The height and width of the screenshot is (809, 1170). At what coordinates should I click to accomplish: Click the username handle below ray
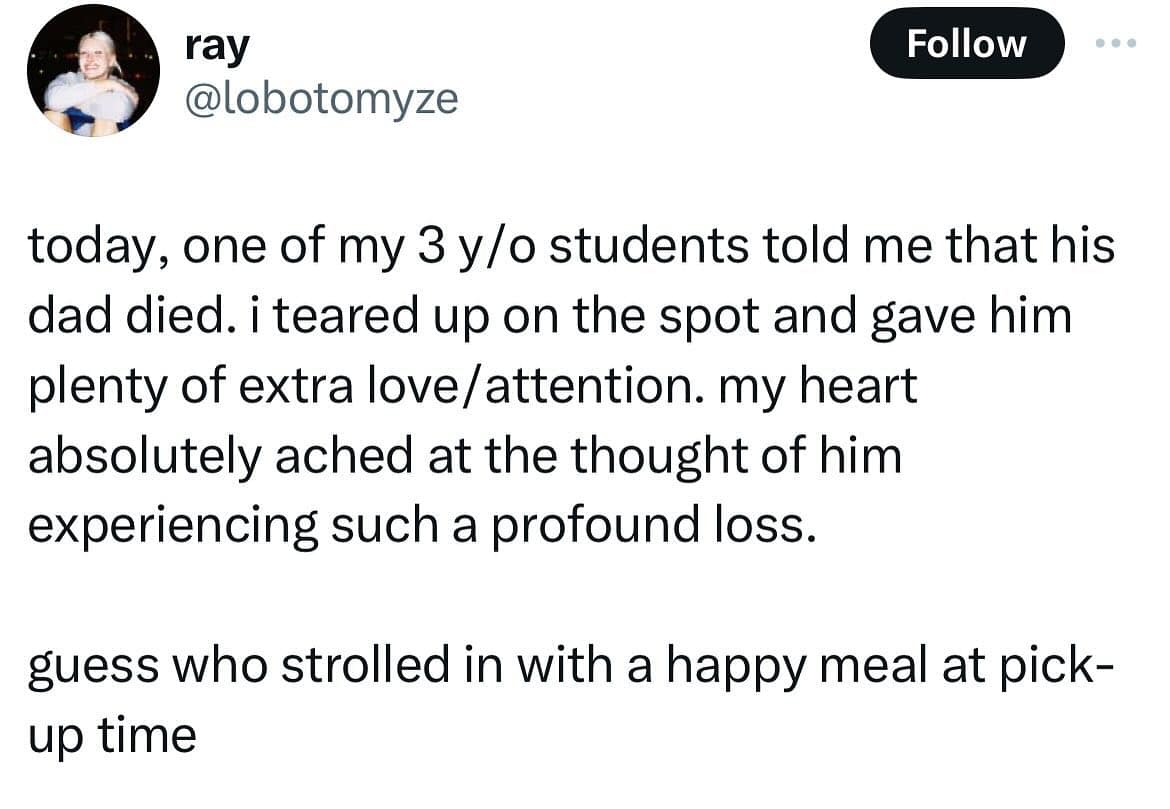click(320, 98)
